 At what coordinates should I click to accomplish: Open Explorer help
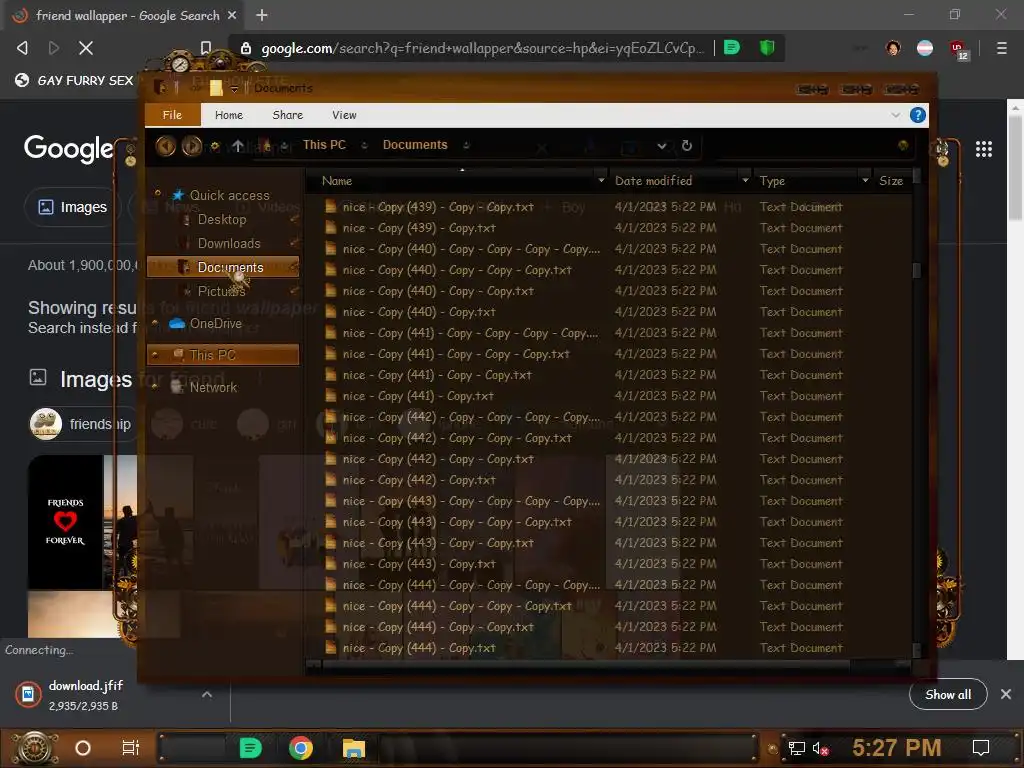[x=918, y=115]
